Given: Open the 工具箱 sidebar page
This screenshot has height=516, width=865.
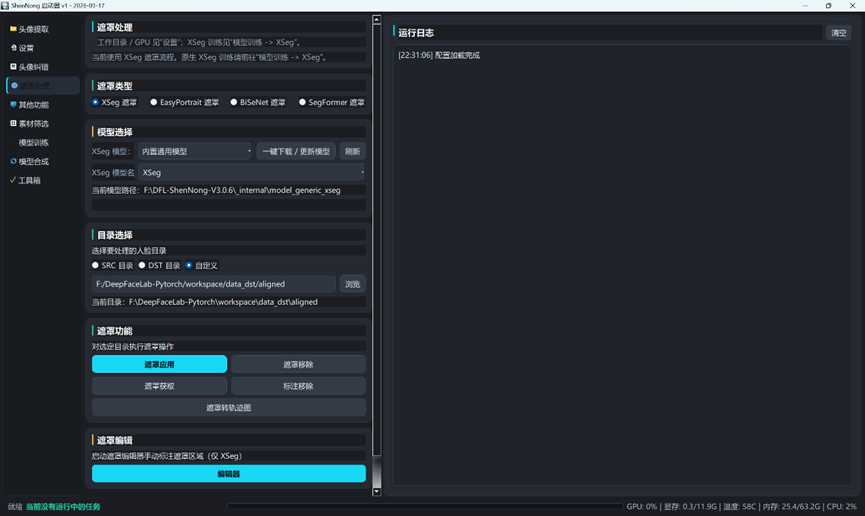Looking at the screenshot, I should coord(42,180).
